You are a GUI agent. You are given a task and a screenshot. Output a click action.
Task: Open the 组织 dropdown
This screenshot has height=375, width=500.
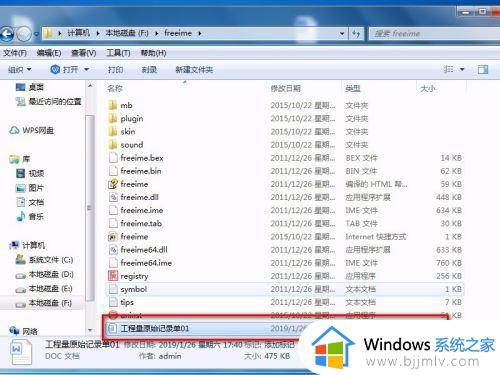pyautogui.click(x=19, y=70)
